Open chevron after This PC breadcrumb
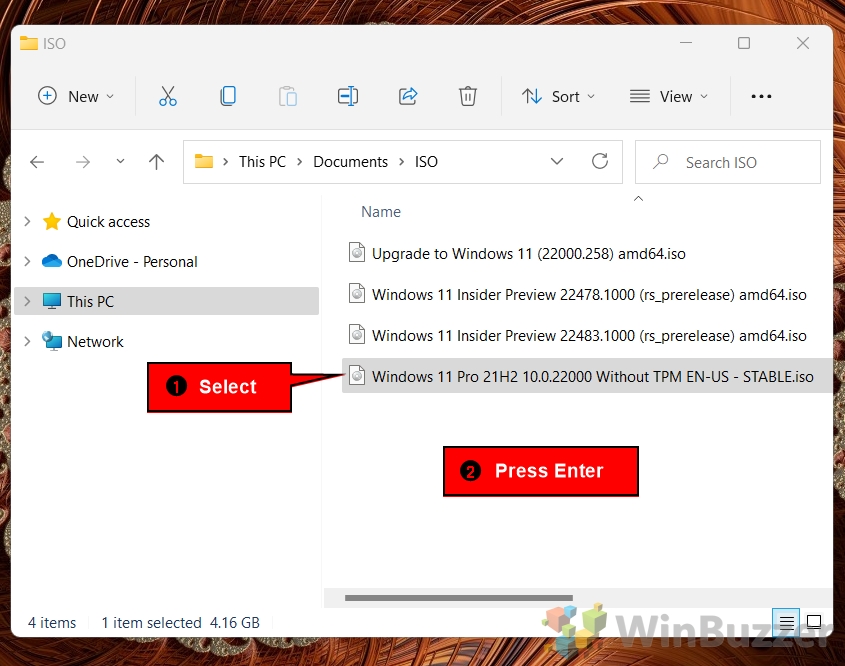The image size is (845, 666). tap(300, 162)
